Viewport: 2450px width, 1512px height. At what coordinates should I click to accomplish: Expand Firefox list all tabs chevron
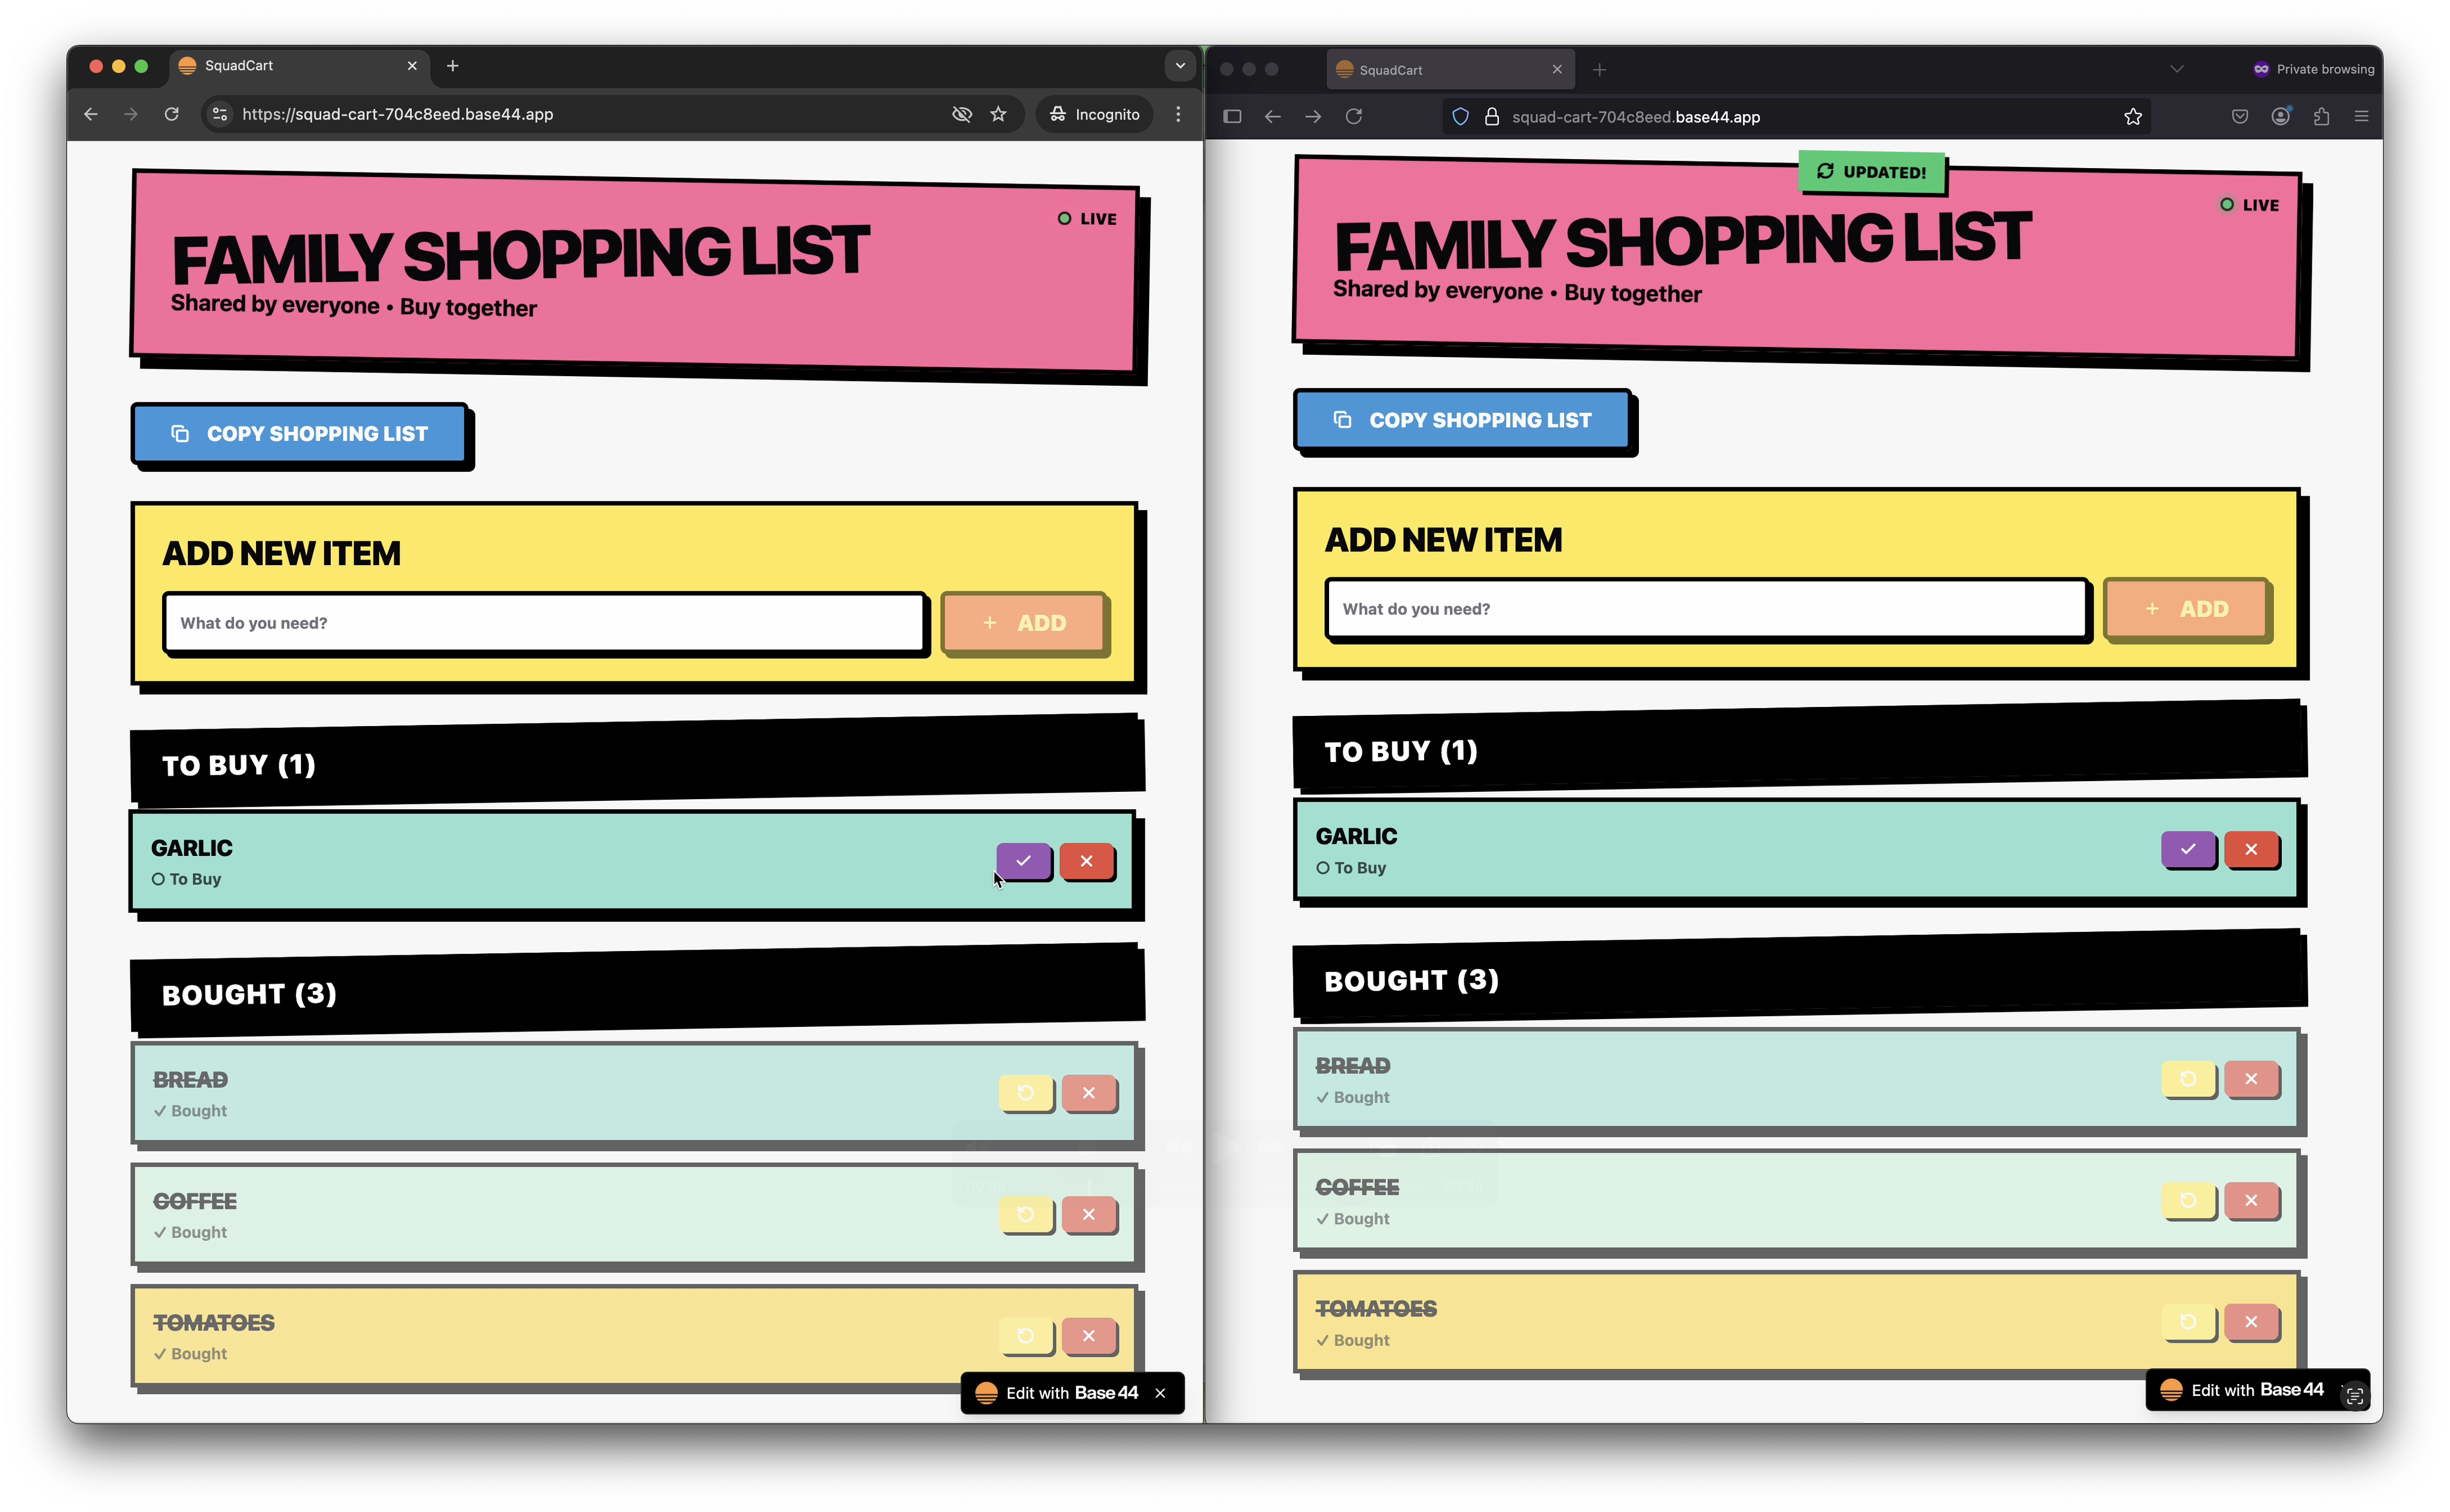pyautogui.click(x=2176, y=69)
